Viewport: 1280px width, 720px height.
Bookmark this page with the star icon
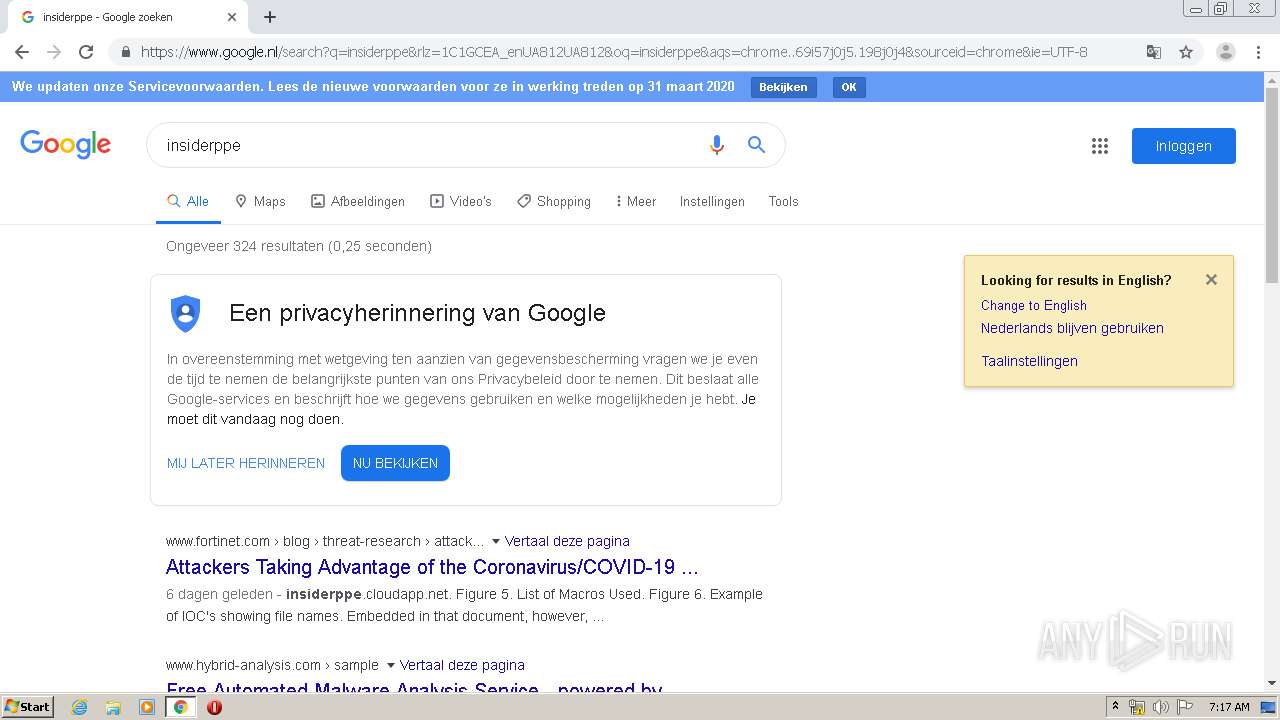(1186, 52)
